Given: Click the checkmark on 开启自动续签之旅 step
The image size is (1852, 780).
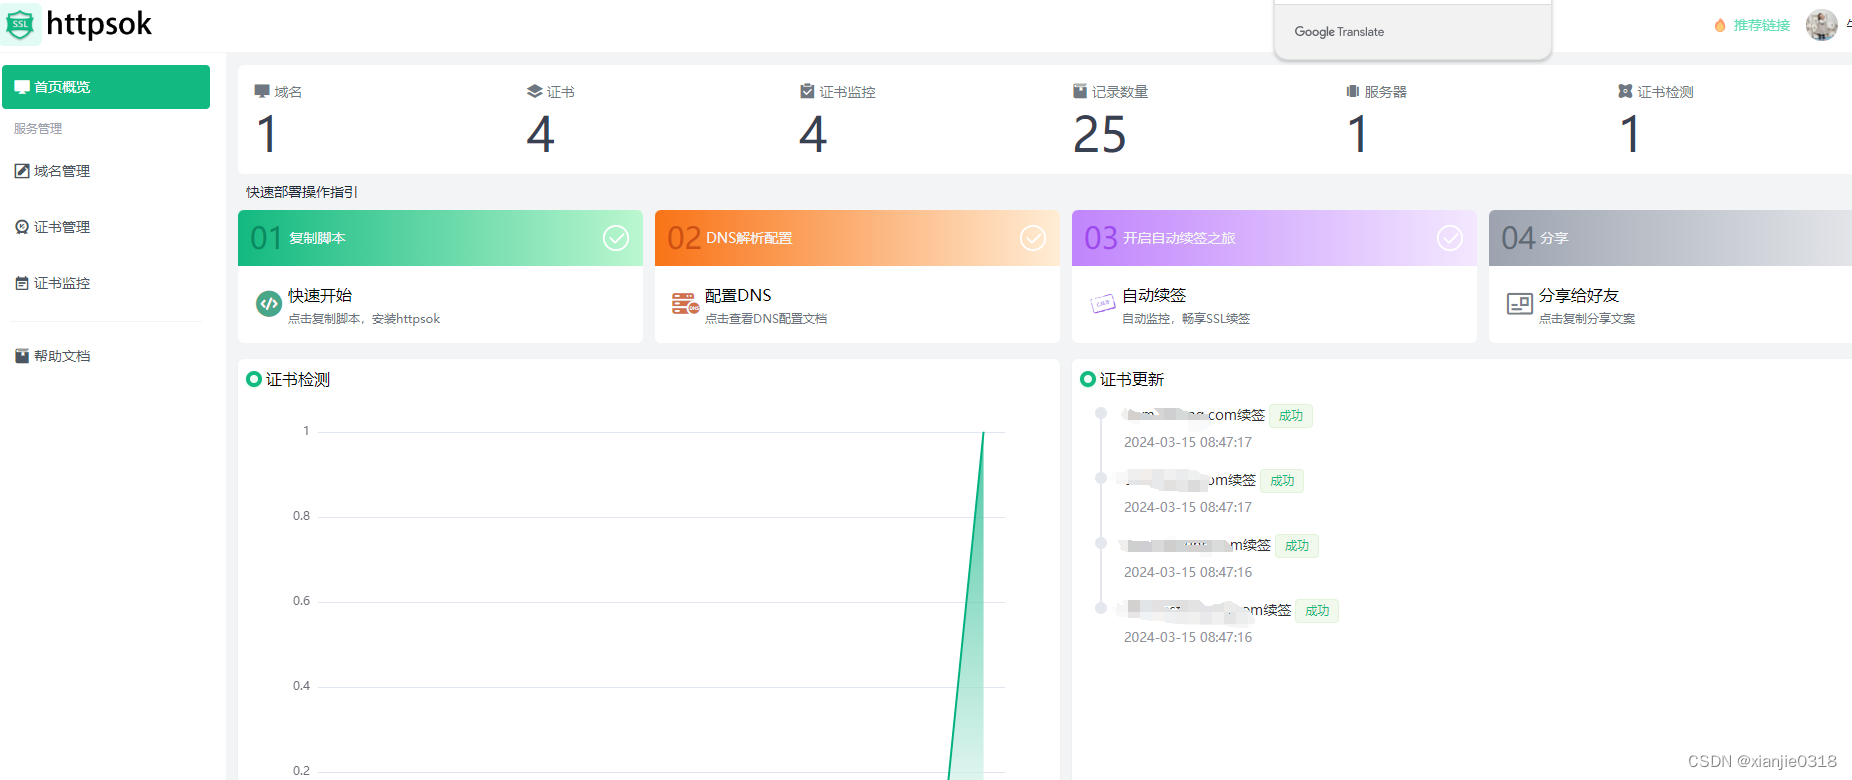Looking at the screenshot, I should point(1450,238).
